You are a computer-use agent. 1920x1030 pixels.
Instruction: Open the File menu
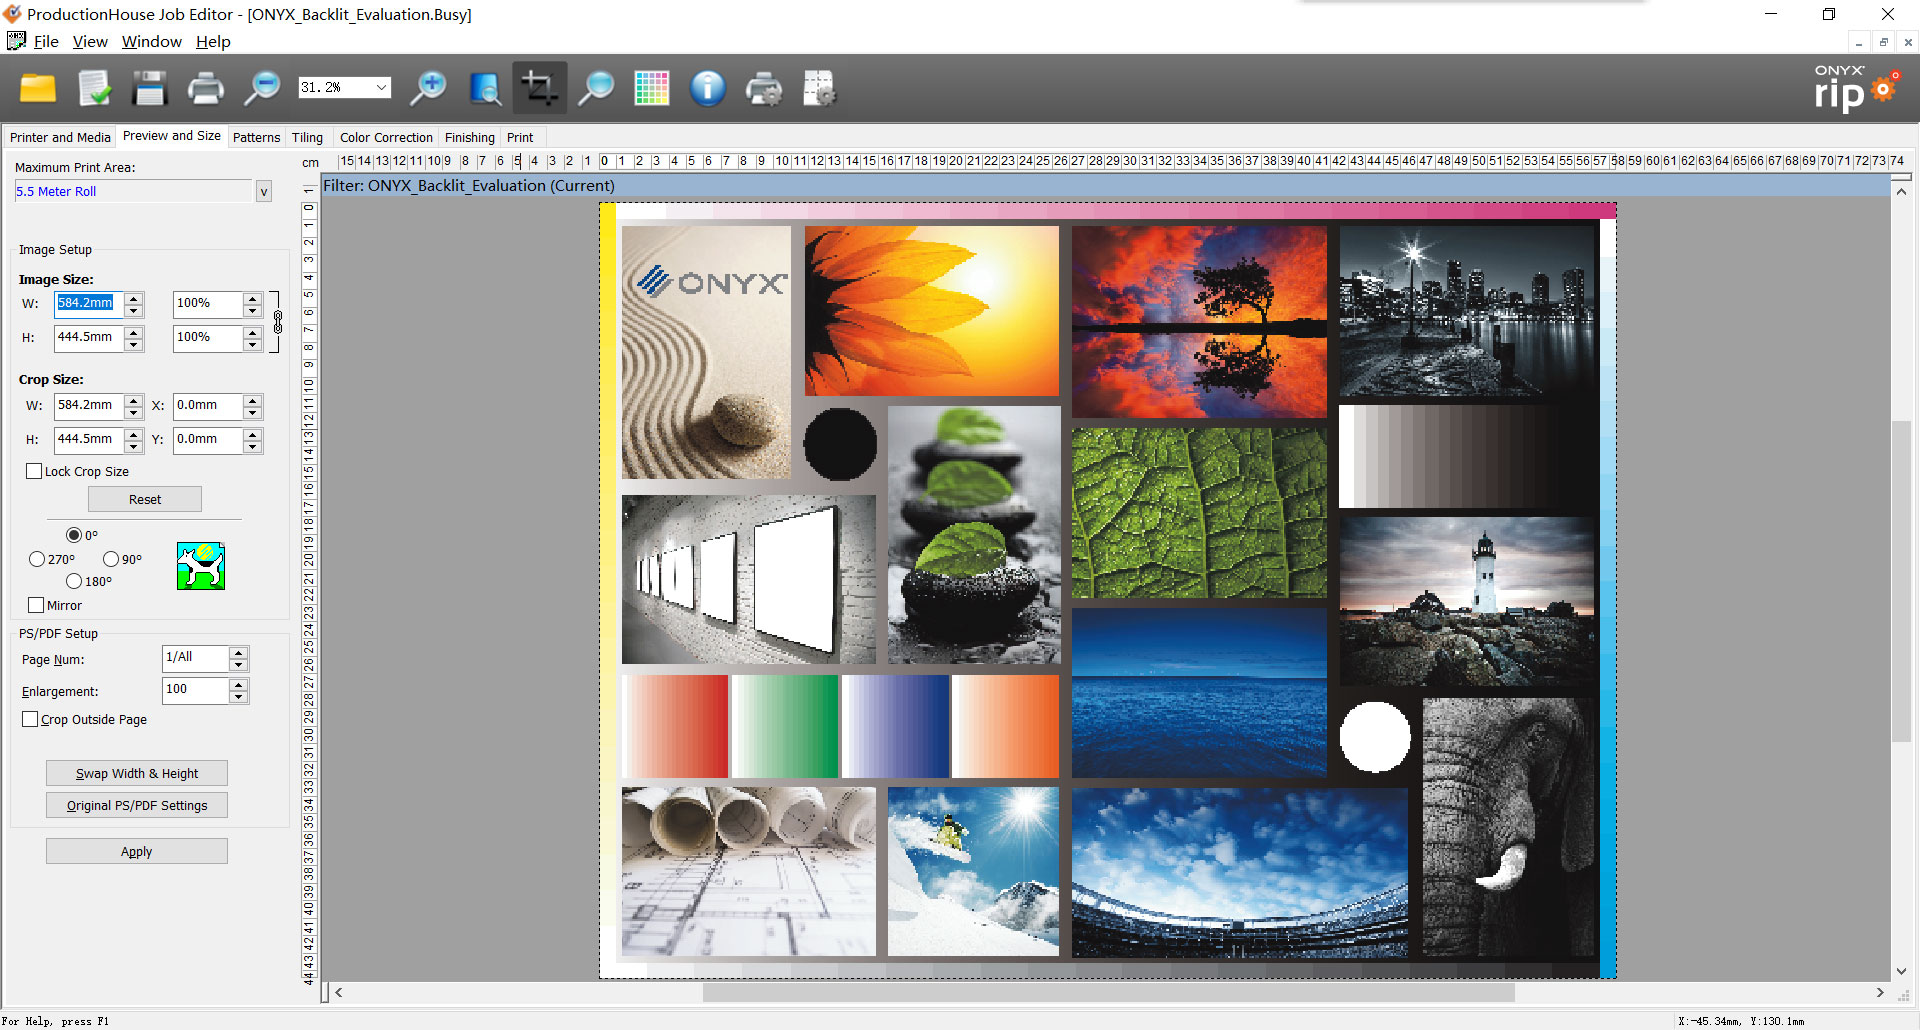coord(46,42)
